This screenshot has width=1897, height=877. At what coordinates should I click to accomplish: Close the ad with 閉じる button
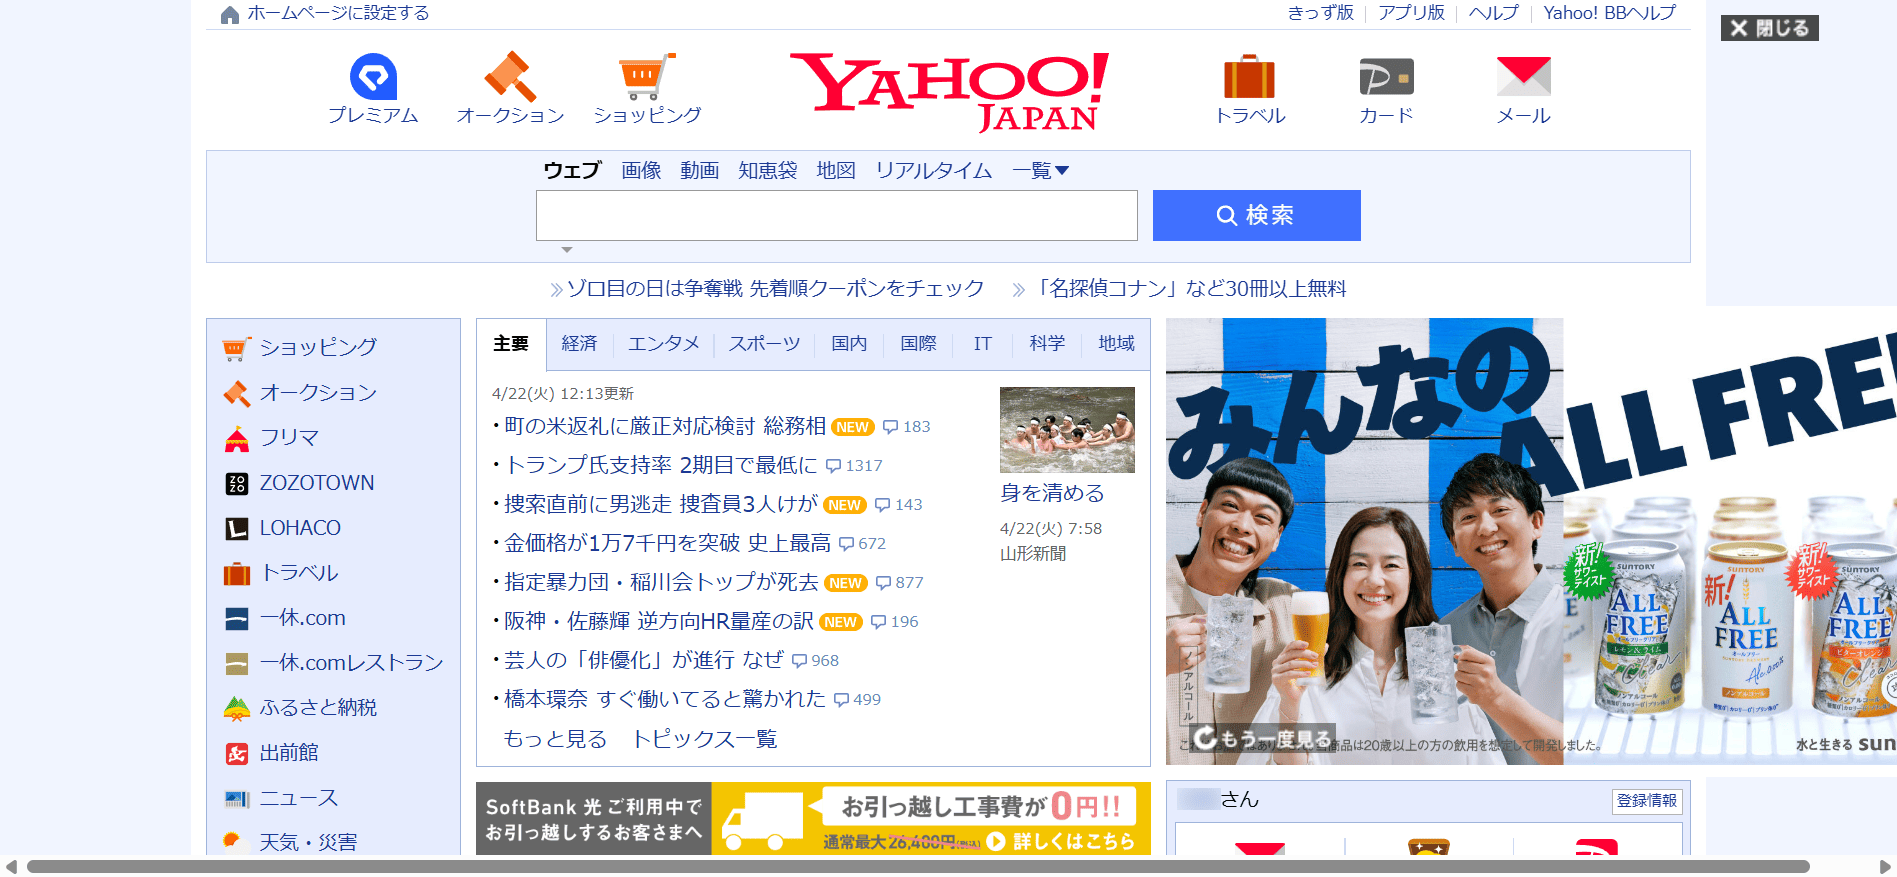tap(1769, 28)
